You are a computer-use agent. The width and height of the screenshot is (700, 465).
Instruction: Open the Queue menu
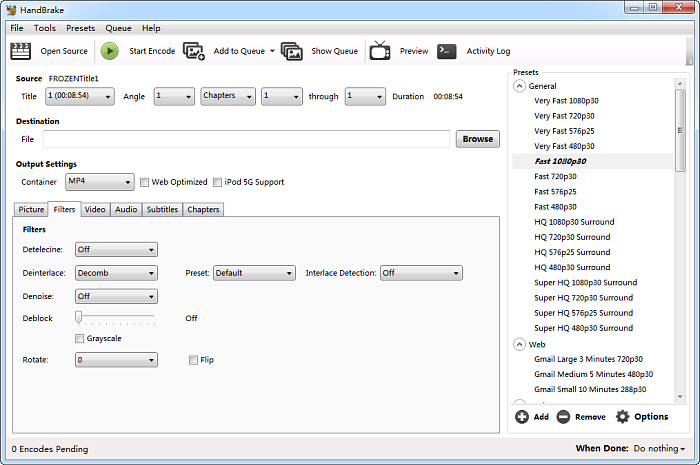(118, 28)
